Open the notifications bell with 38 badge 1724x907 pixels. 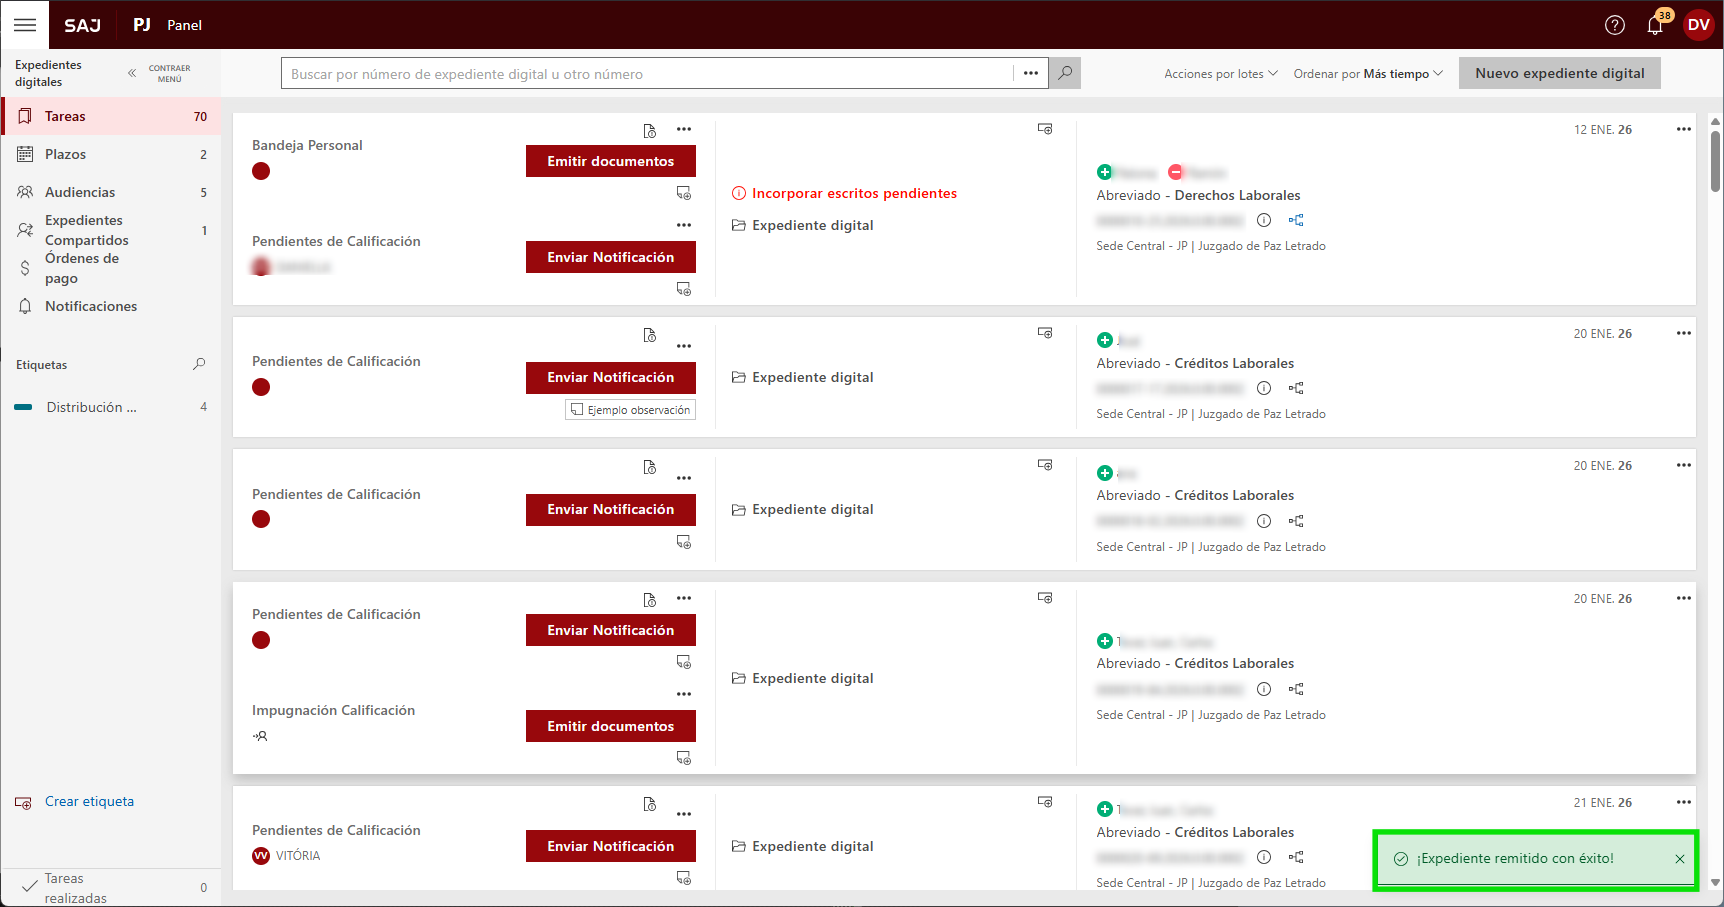coord(1655,26)
